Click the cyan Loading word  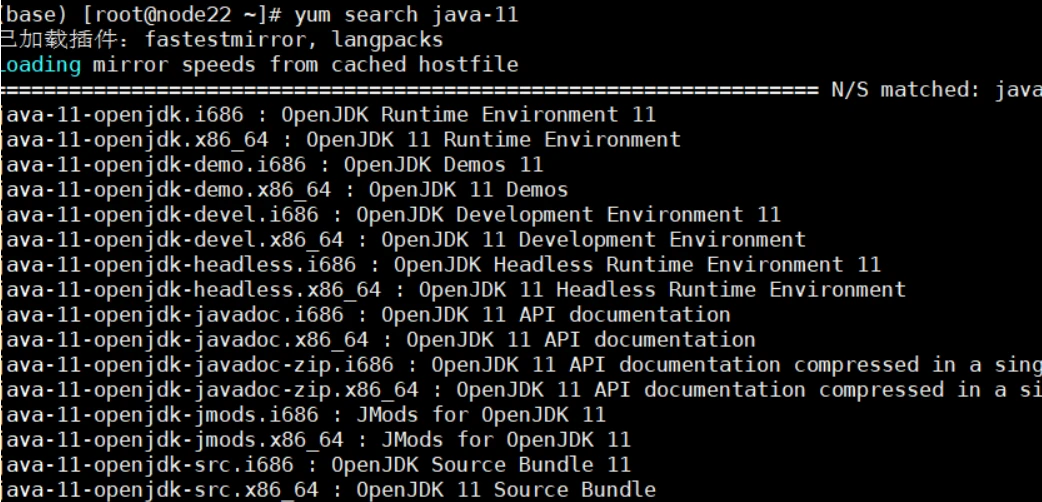click(41, 65)
